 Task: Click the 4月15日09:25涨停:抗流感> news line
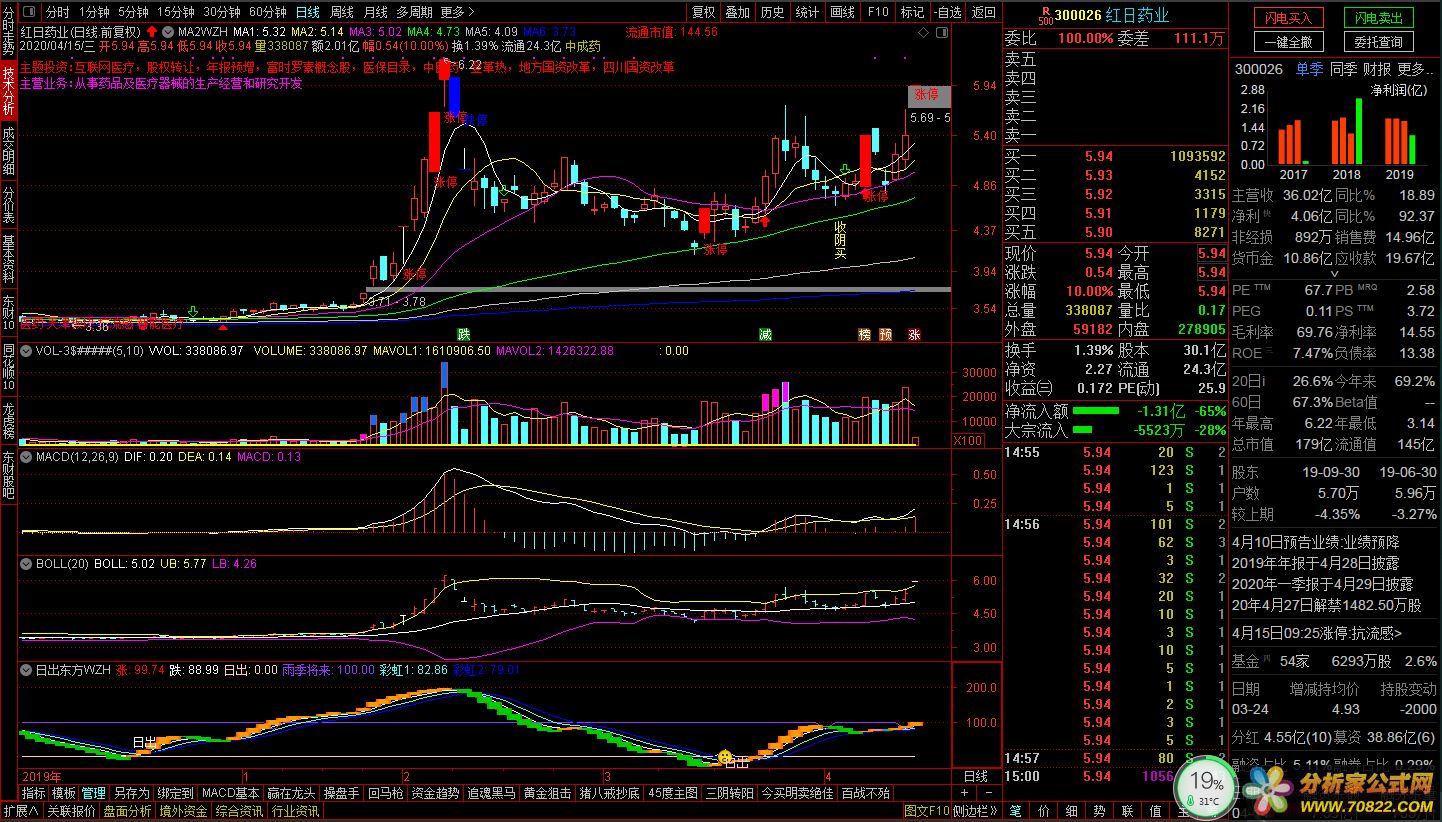point(1317,632)
